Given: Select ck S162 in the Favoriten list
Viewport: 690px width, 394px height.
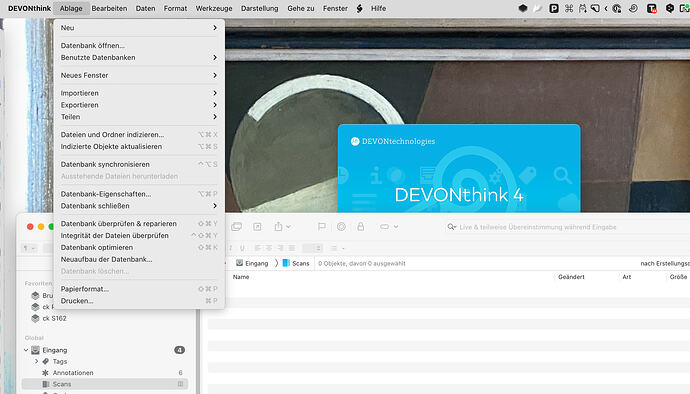Looking at the screenshot, I should click(x=55, y=318).
